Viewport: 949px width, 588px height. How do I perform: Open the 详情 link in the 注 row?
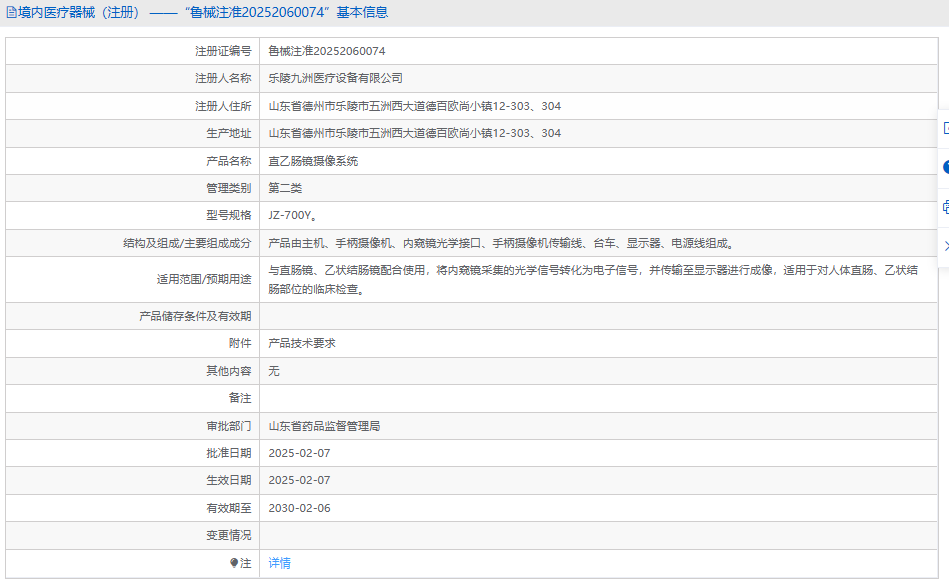pyautogui.click(x=279, y=563)
